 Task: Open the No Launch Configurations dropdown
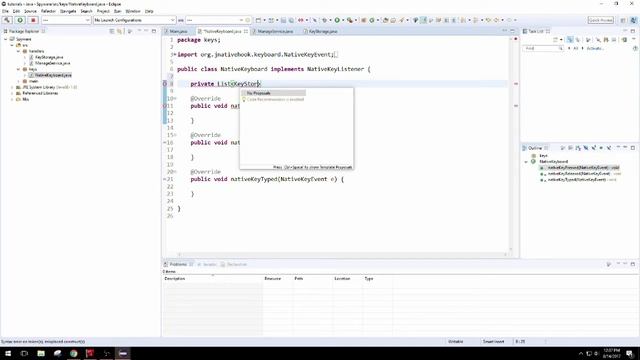point(134,20)
